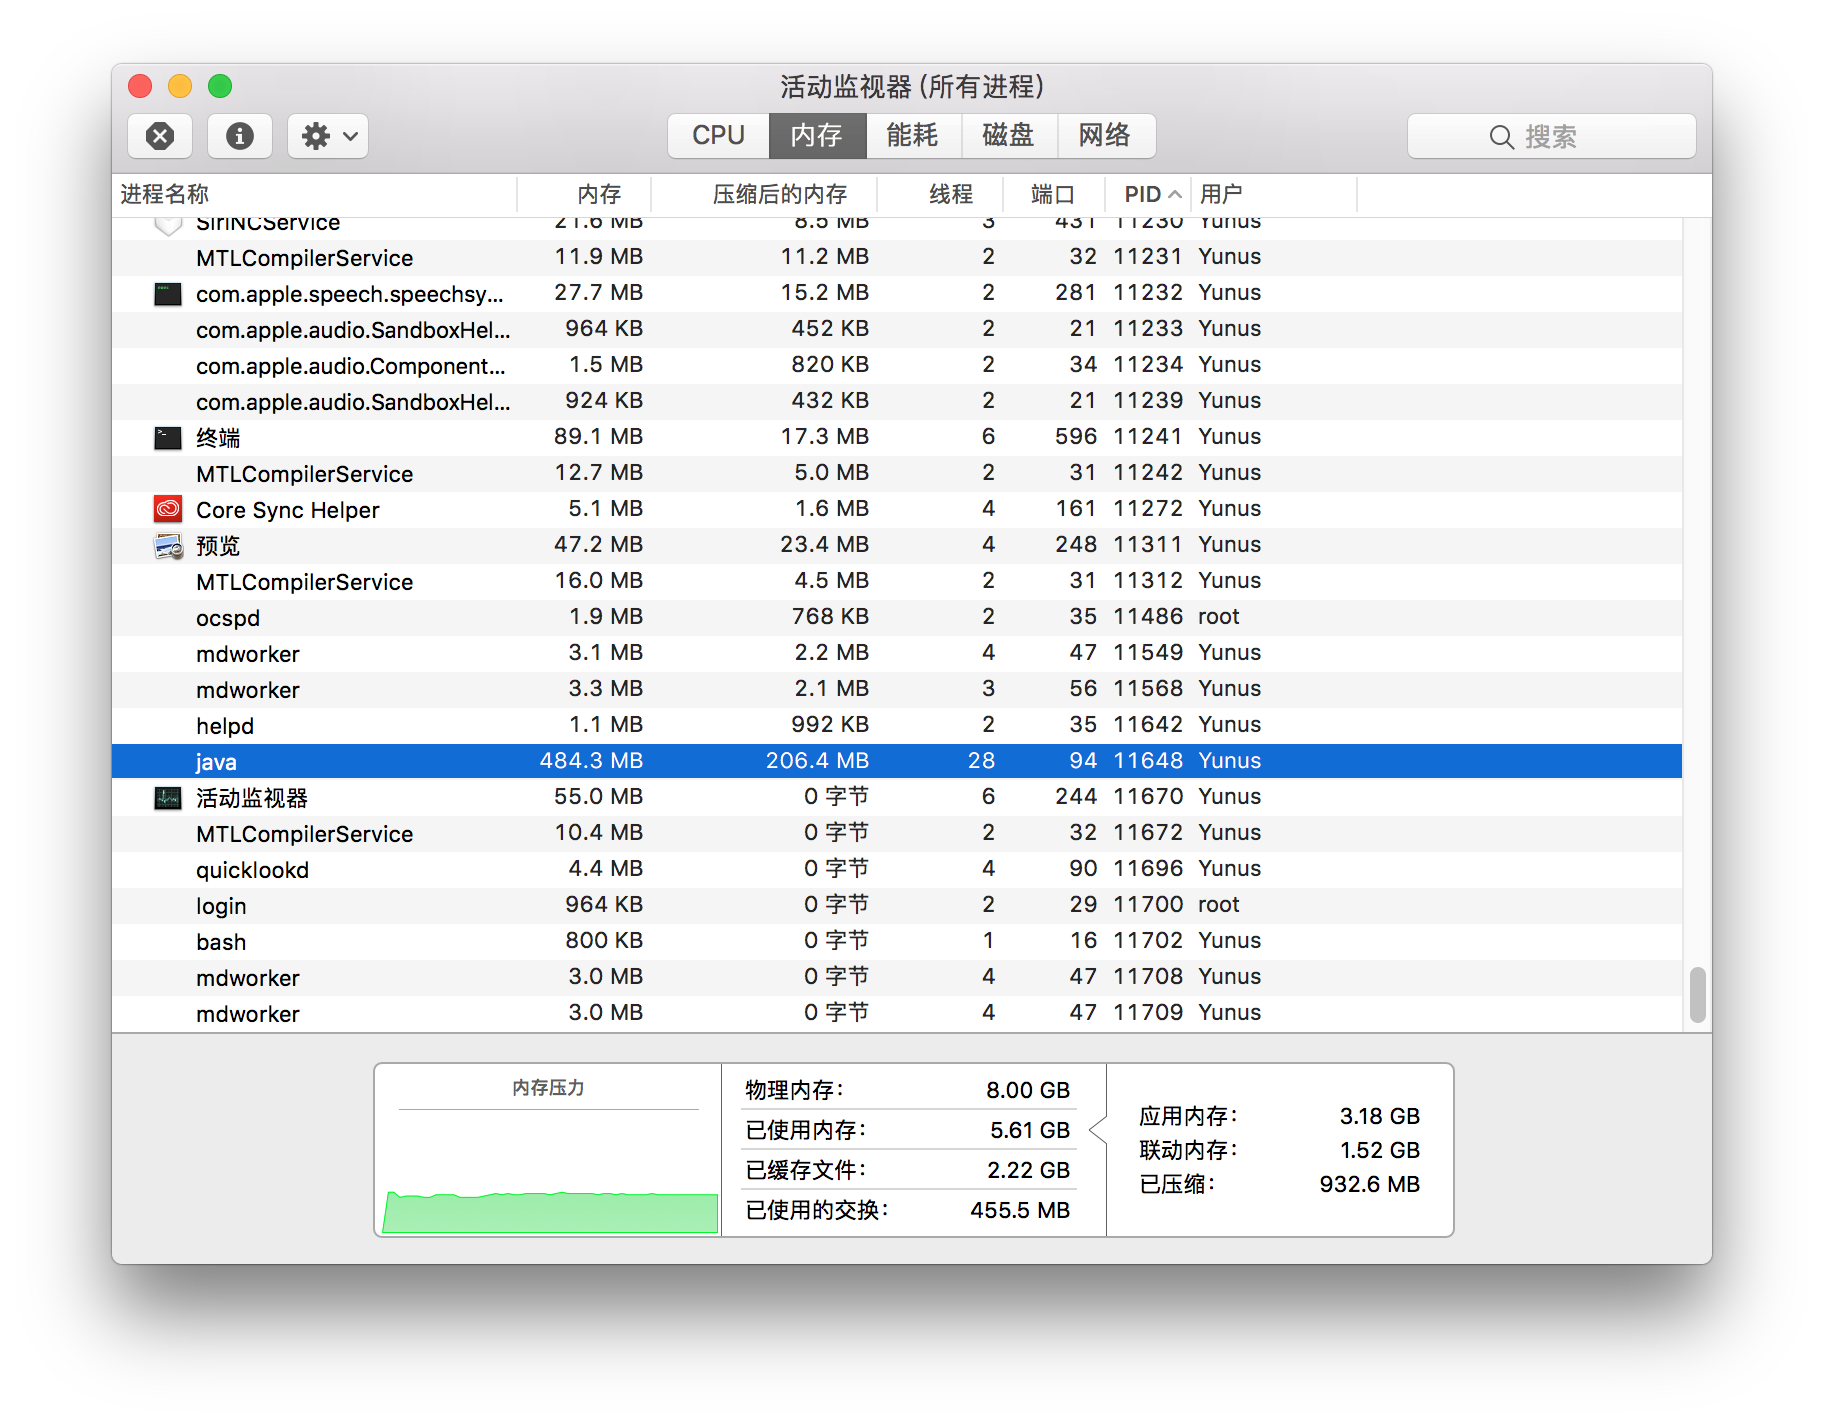Sort by 线程 column header

point(941,194)
